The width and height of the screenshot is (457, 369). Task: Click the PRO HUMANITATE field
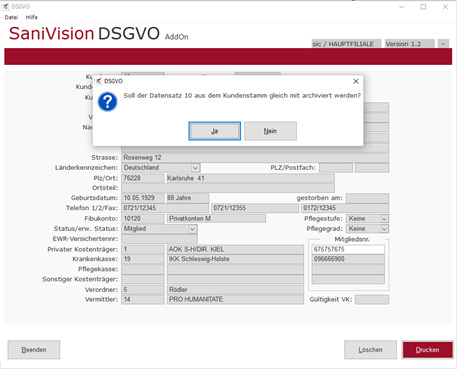[x=235, y=299]
